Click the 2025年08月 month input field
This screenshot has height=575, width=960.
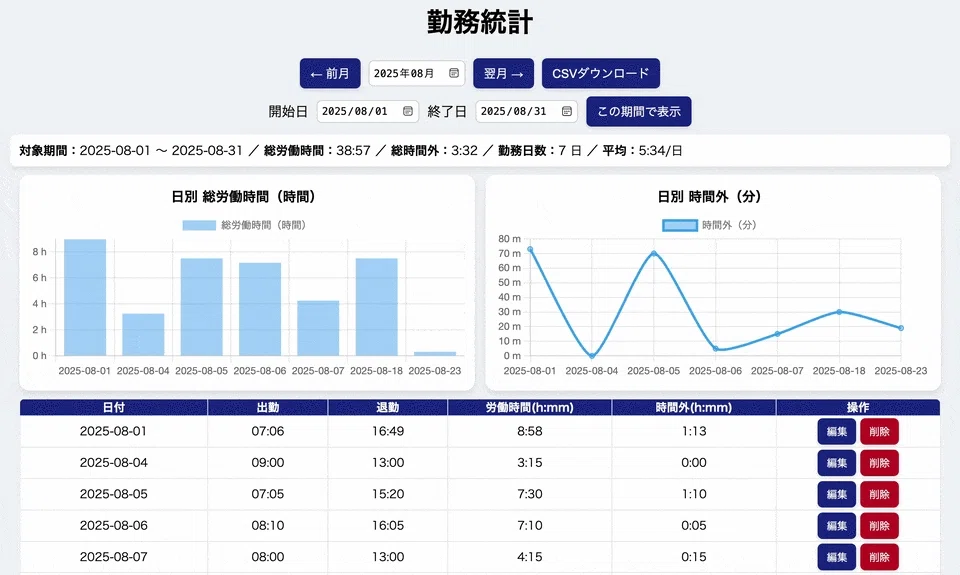tap(416, 73)
